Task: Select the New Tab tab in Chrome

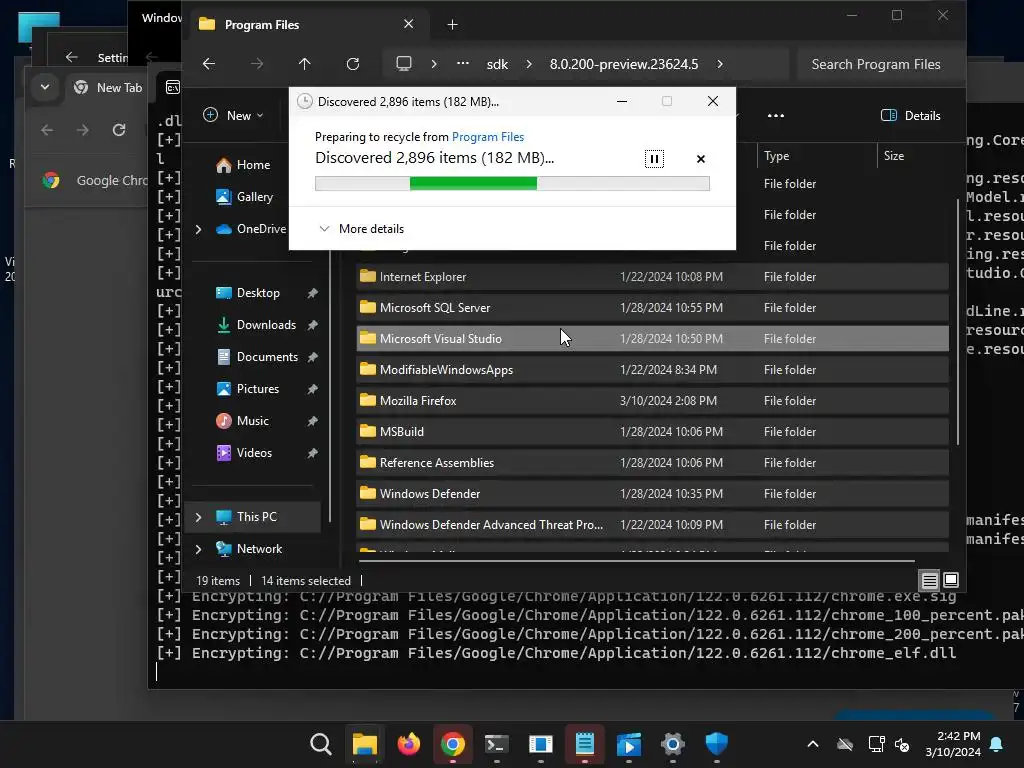Action: click(x=108, y=88)
